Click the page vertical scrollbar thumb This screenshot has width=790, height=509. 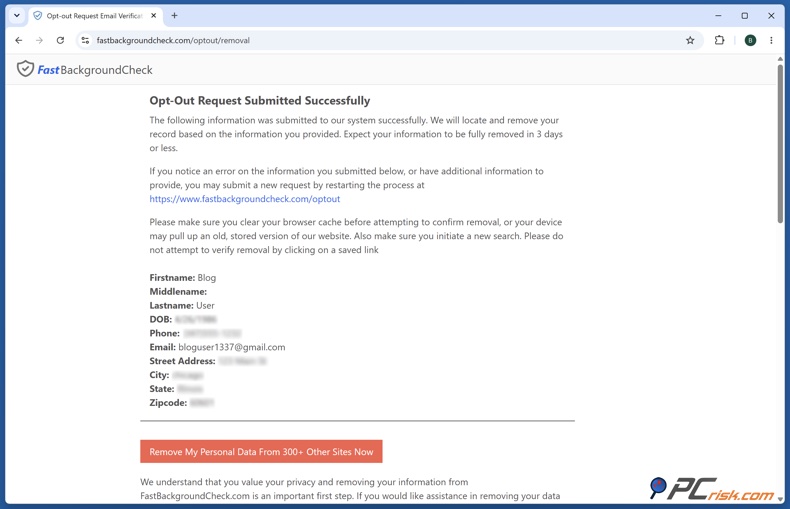780,143
